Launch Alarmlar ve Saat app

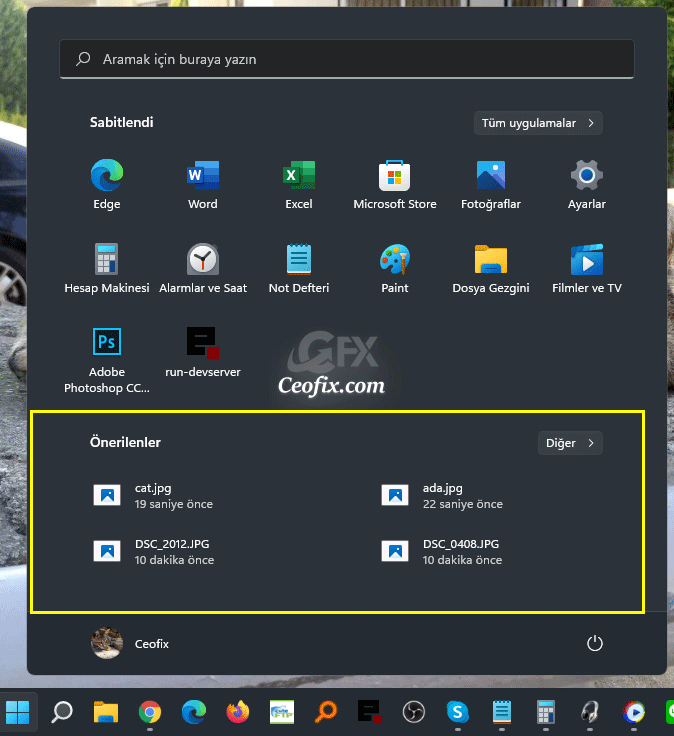(x=203, y=269)
